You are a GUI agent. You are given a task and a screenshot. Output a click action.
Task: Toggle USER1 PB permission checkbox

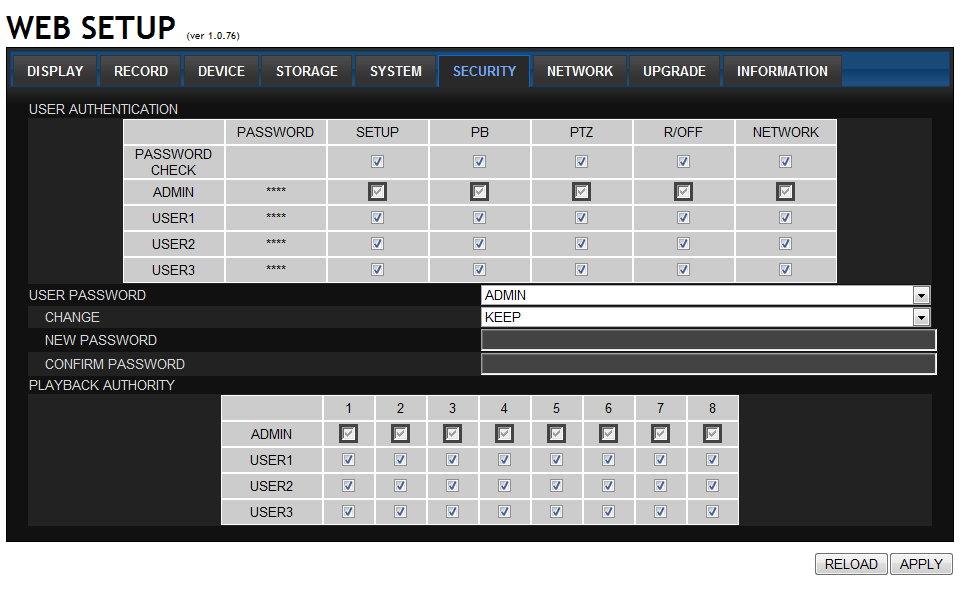click(x=479, y=218)
